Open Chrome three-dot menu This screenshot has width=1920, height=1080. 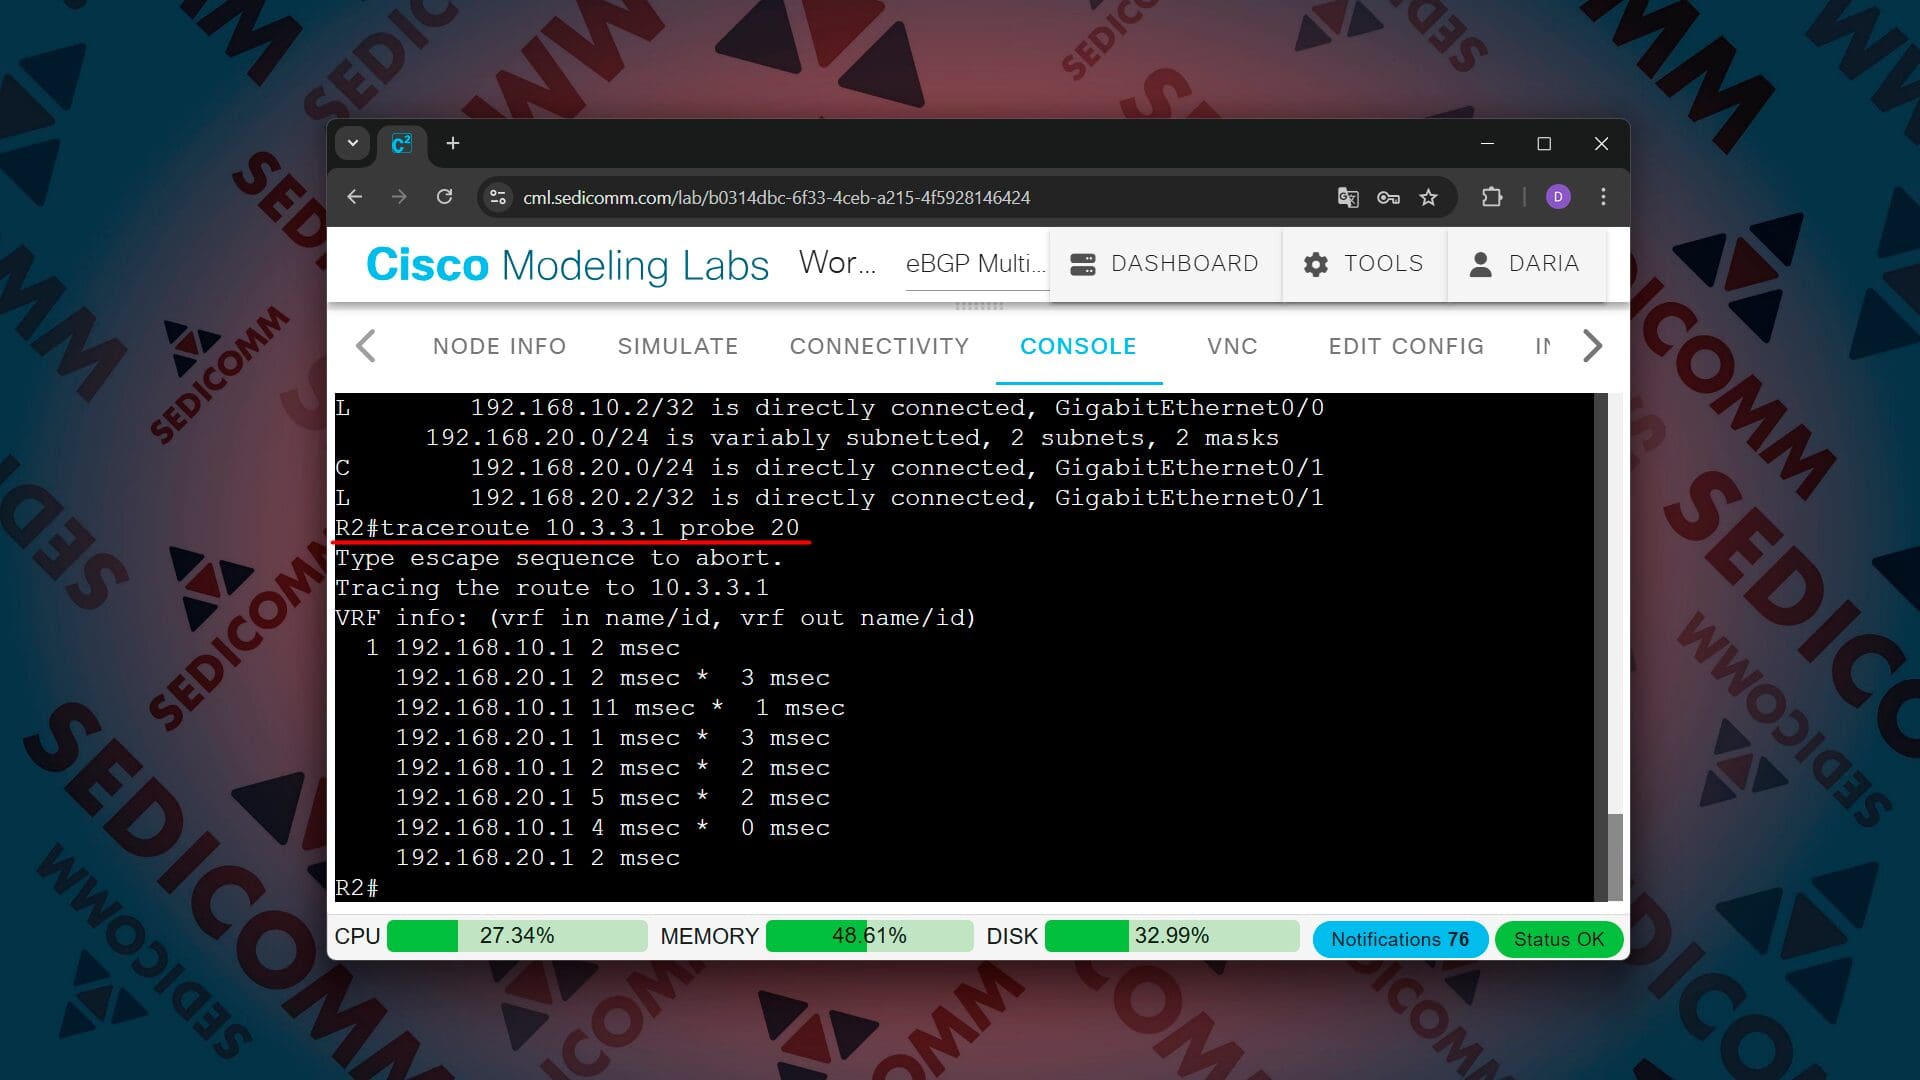pos(1603,197)
